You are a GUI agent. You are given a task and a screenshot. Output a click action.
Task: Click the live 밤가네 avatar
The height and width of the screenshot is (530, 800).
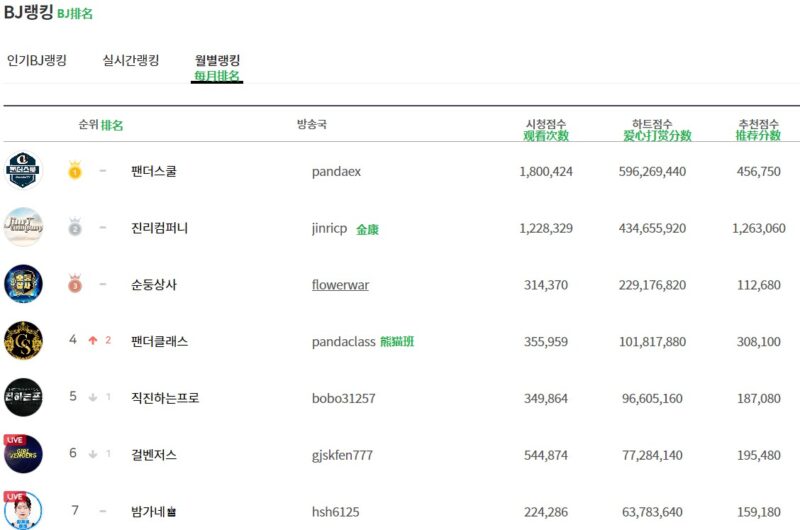[24, 509]
